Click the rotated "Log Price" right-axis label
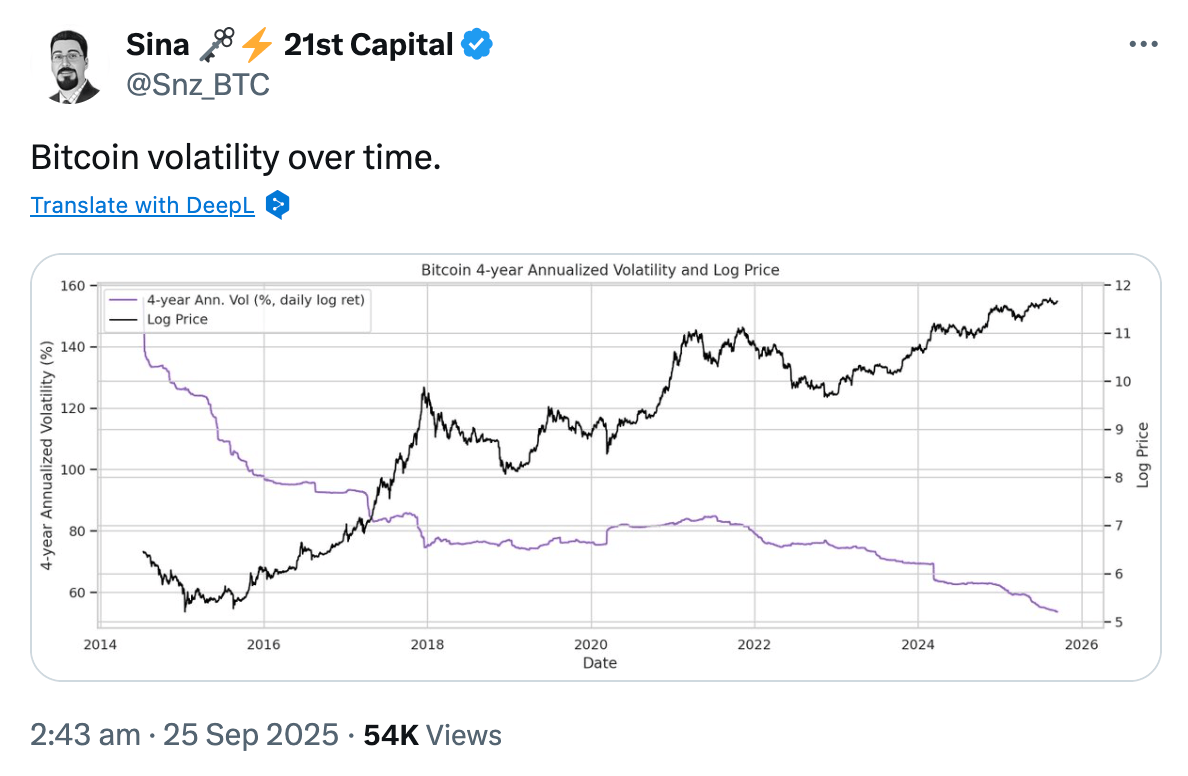 [1143, 455]
